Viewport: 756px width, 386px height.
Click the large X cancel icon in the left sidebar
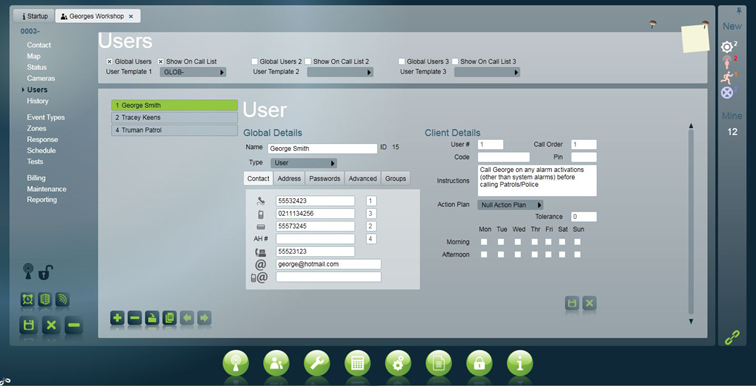coord(51,325)
